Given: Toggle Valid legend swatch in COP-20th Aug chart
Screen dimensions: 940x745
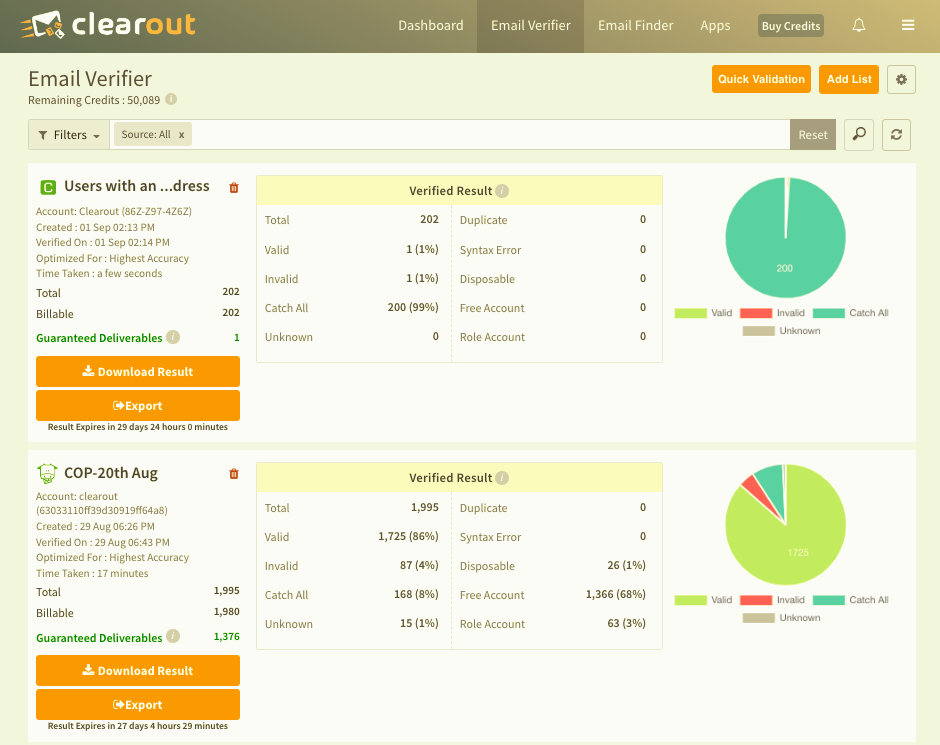Looking at the screenshot, I should click(x=691, y=600).
